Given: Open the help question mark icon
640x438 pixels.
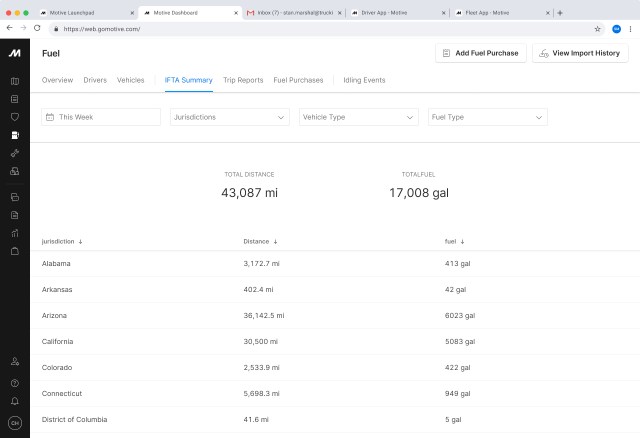Looking at the screenshot, I should (x=14, y=382).
